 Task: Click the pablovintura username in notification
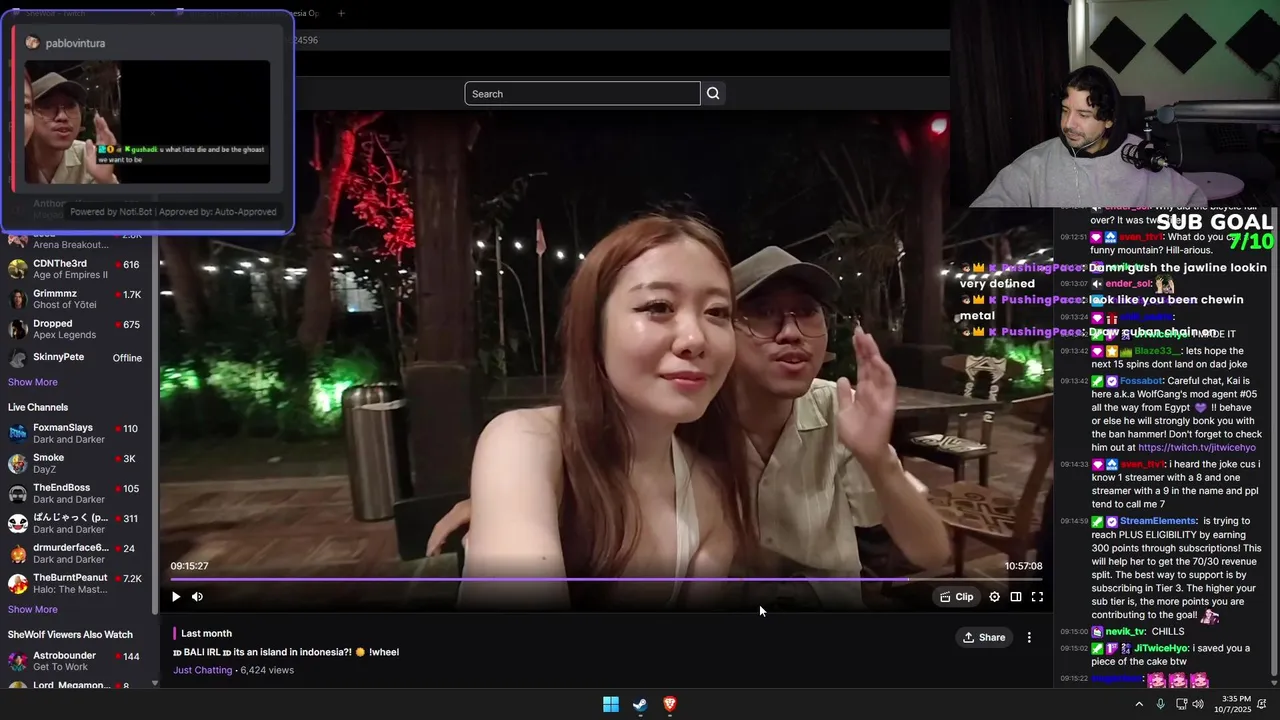(75, 43)
